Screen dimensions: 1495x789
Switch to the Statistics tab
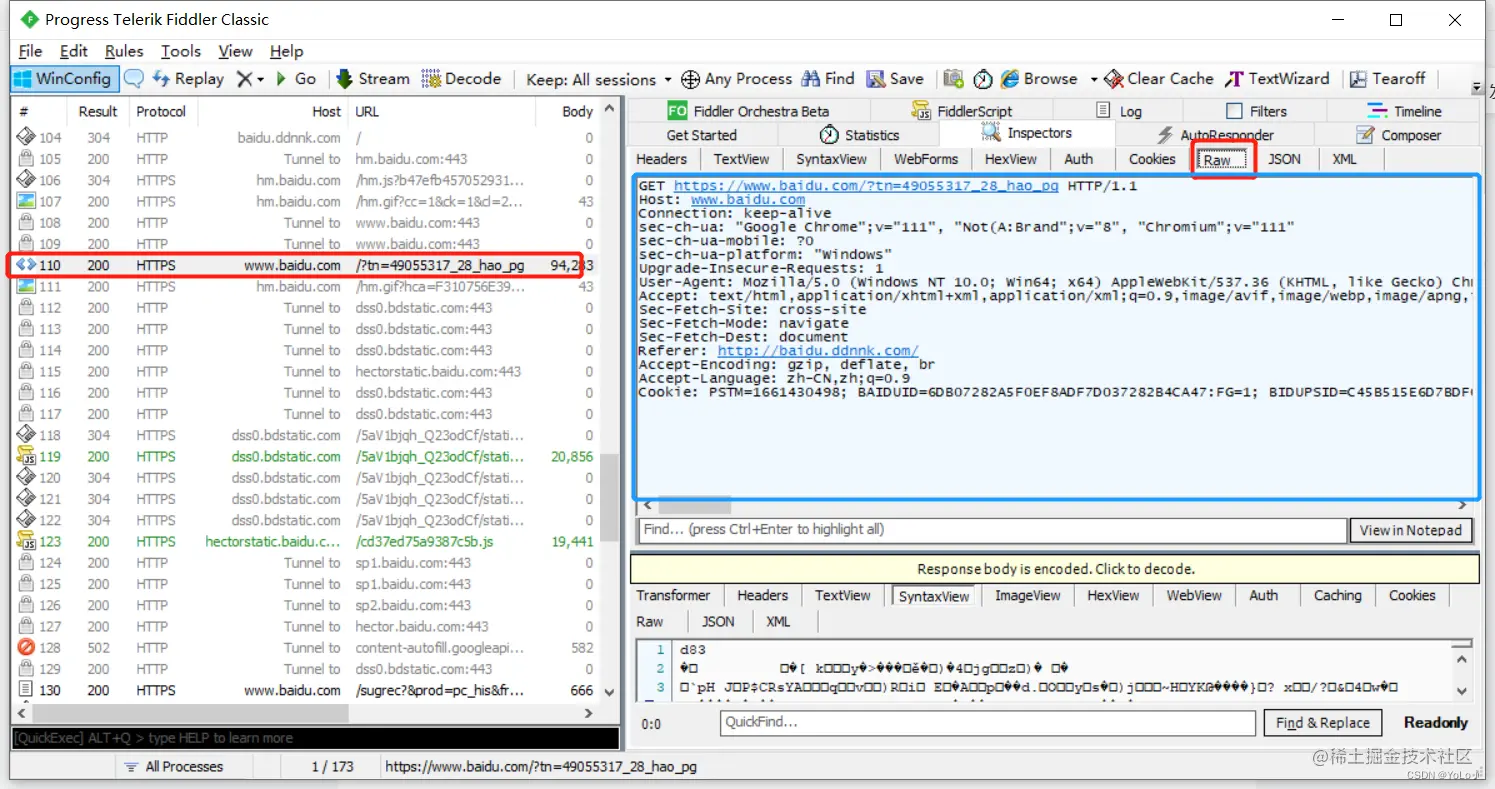point(859,135)
